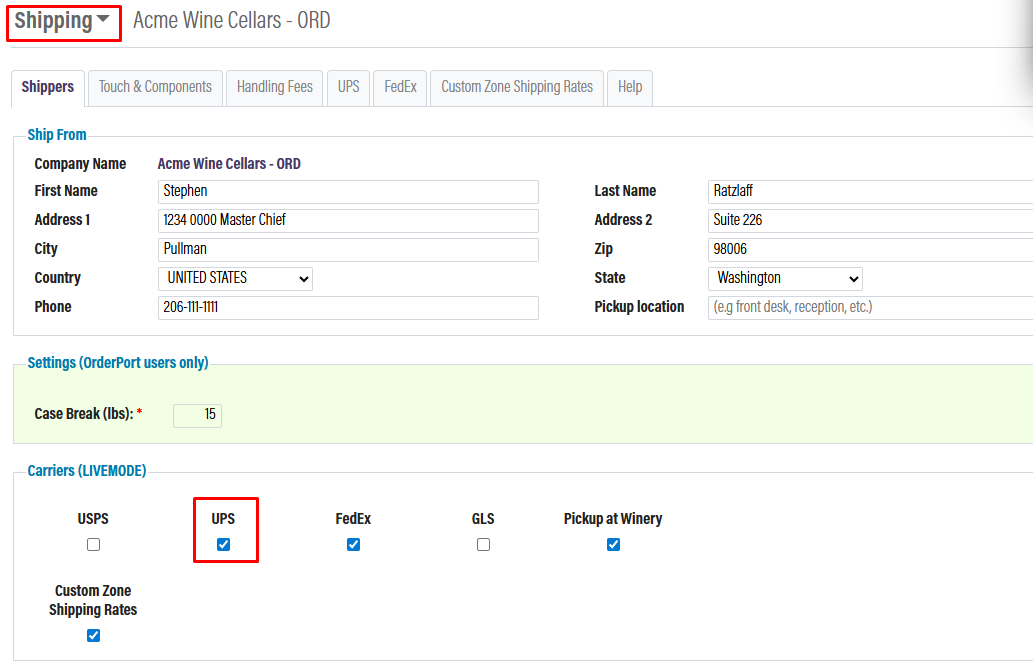
Task: Enable the GLS carrier checkbox
Action: 484,545
